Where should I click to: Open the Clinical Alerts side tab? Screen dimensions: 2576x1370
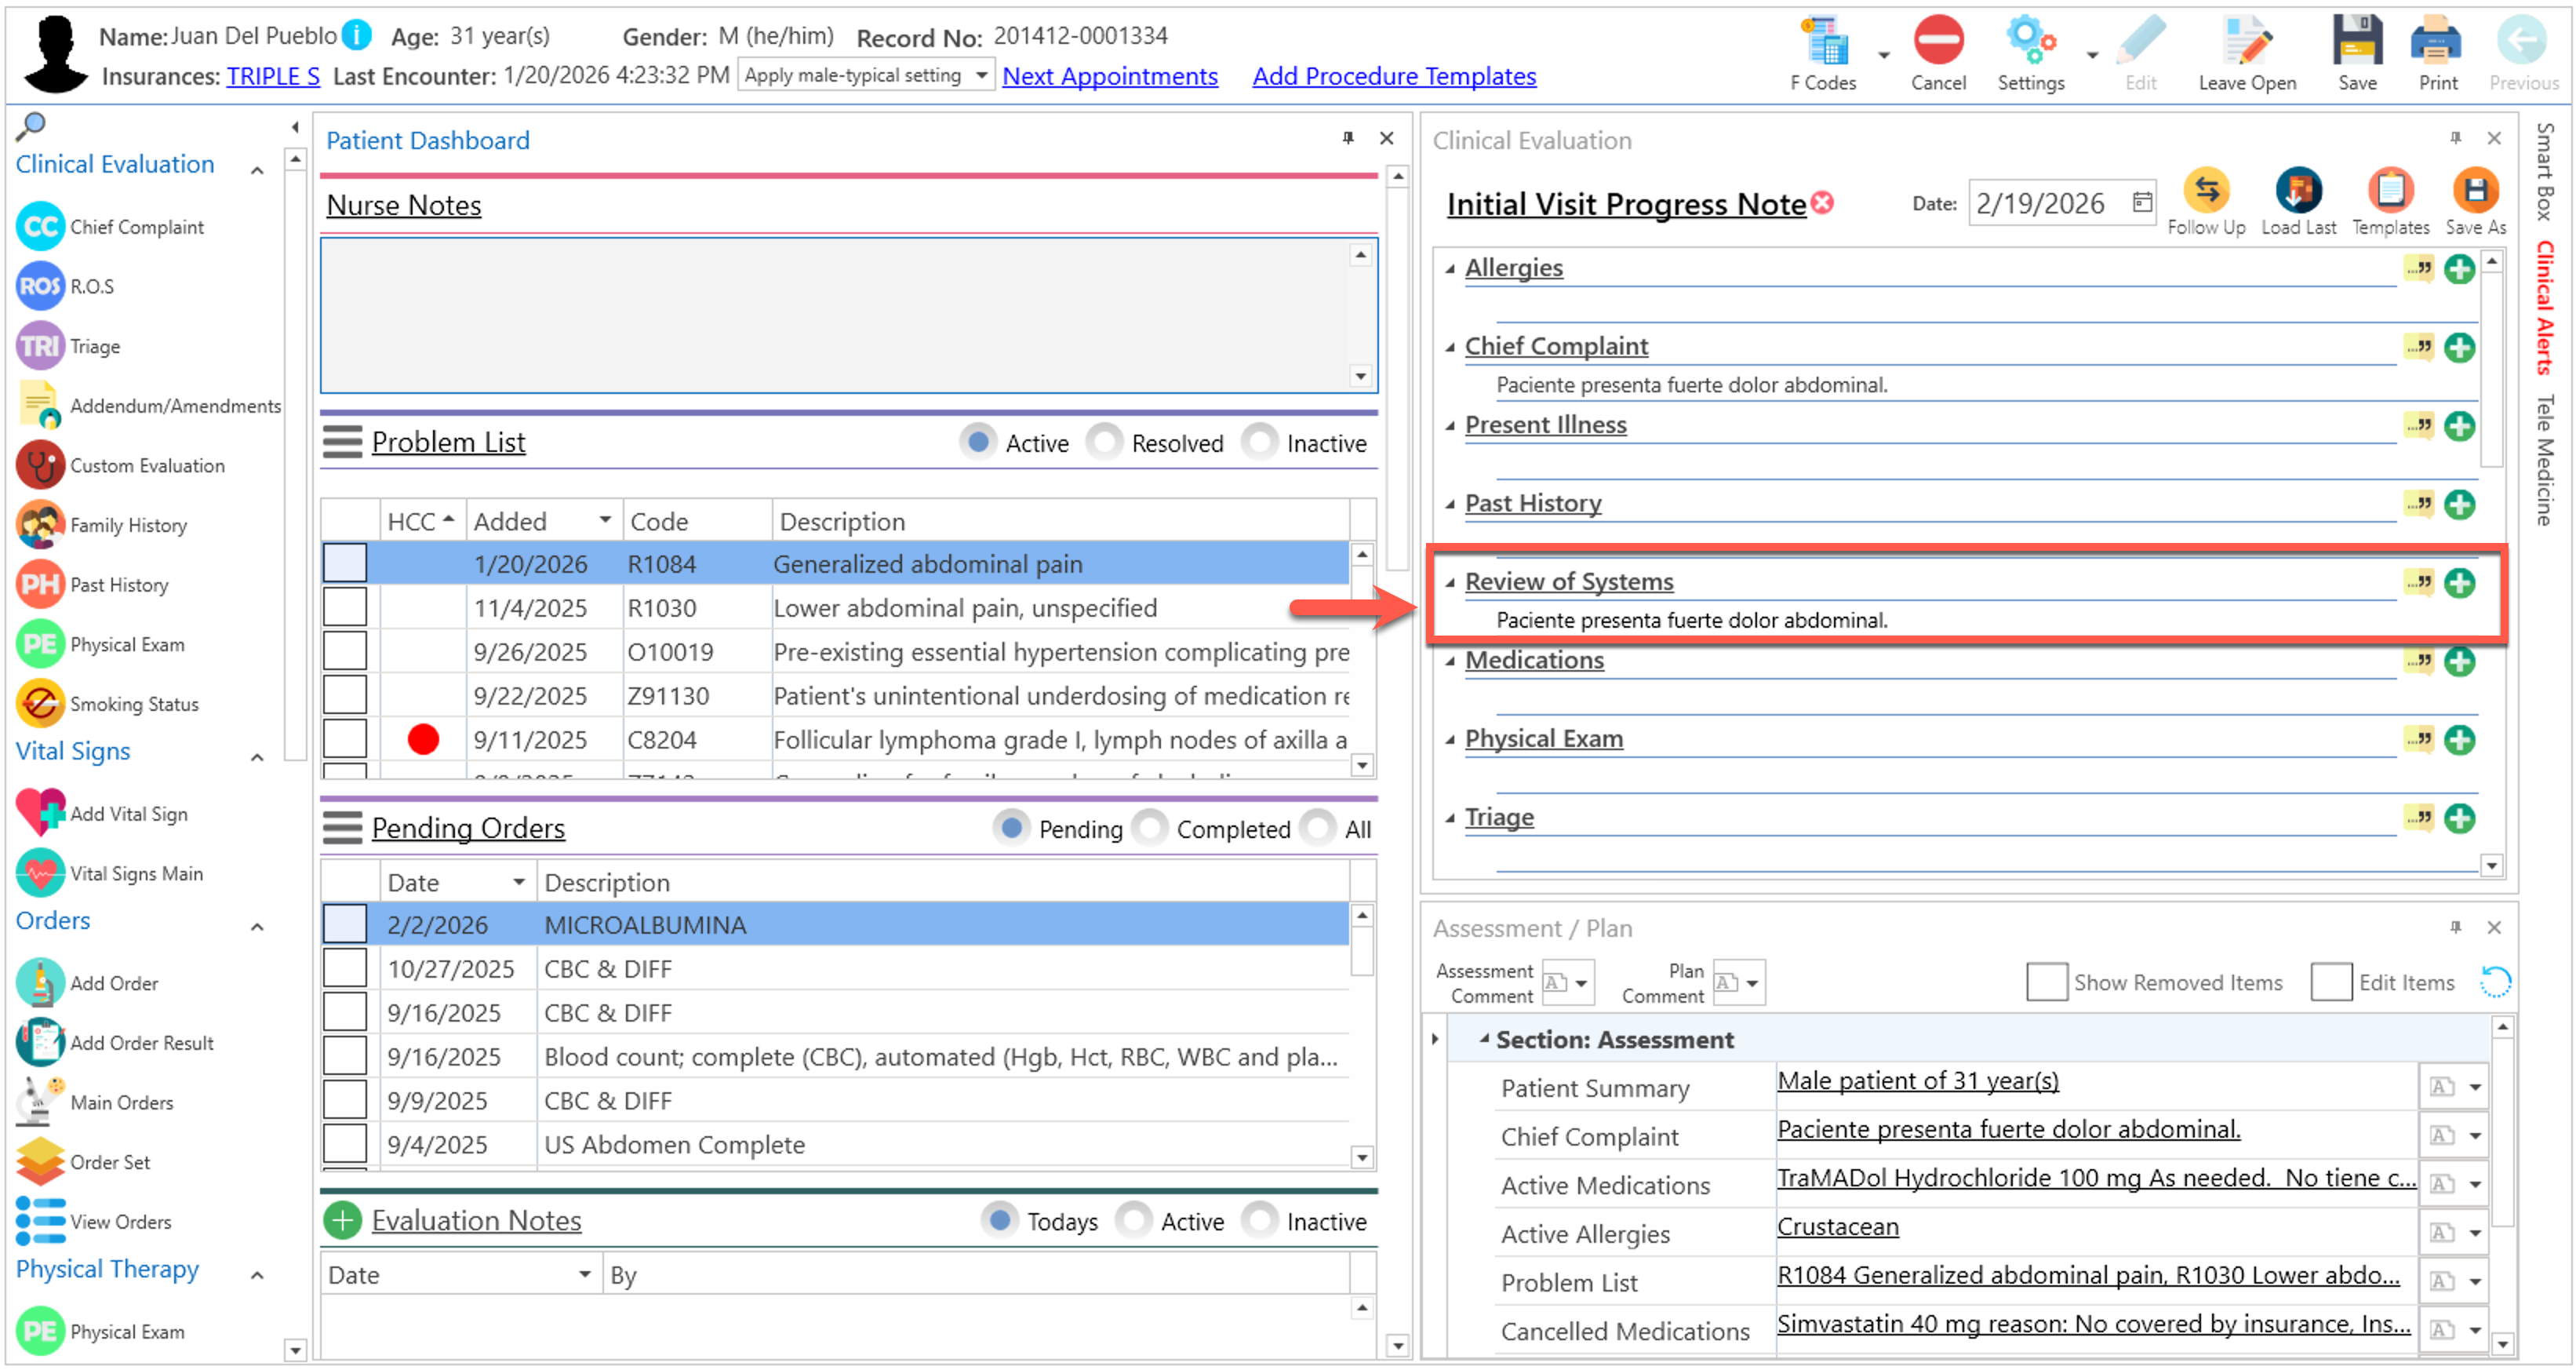click(2545, 306)
